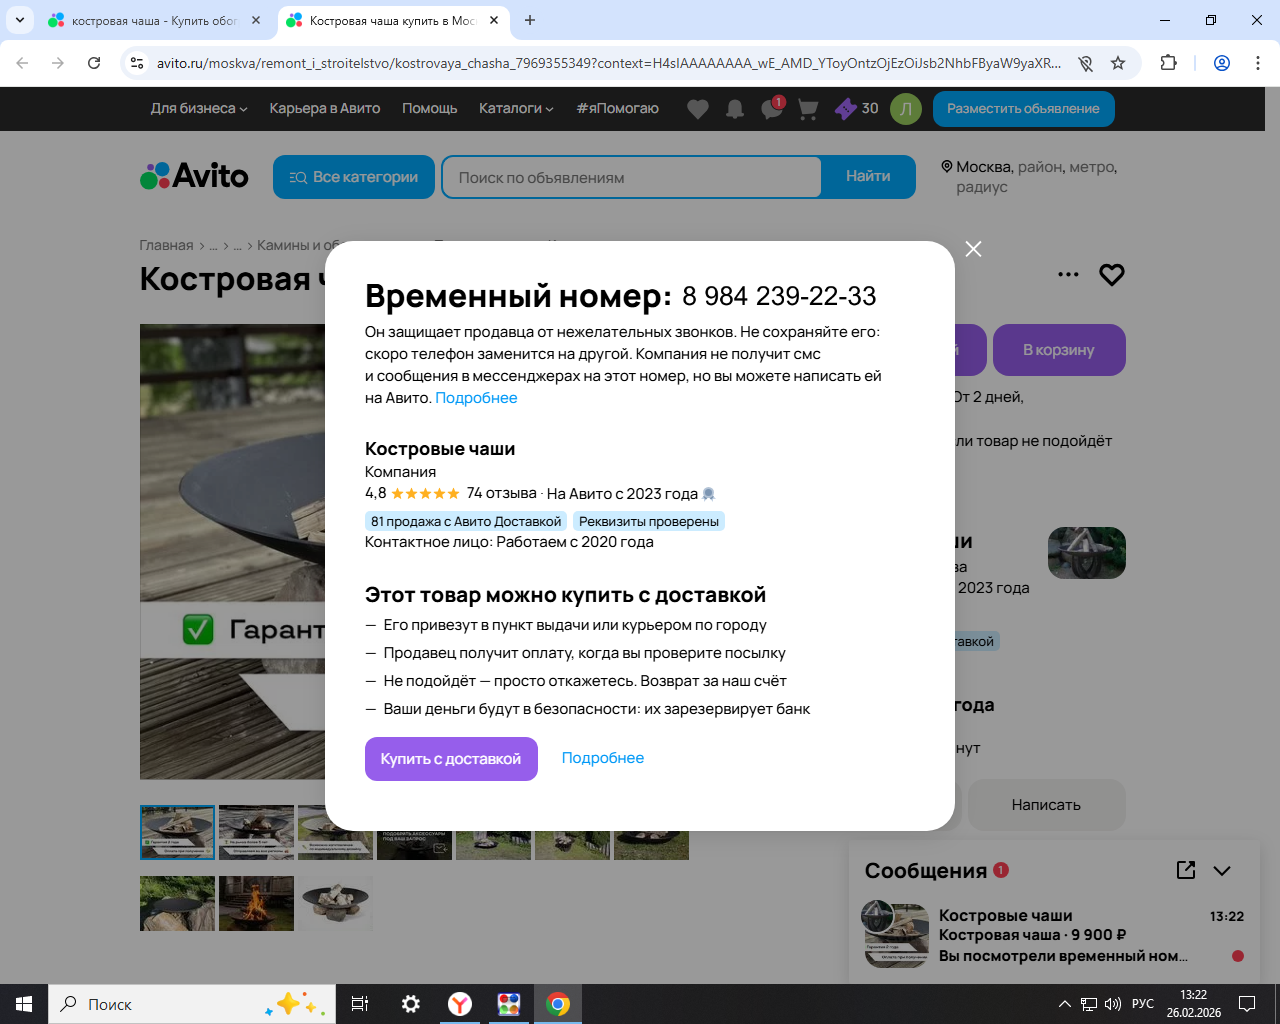Click the 'Реквизиты проверены' badge
This screenshot has height=1024, width=1280.
click(x=649, y=521)
